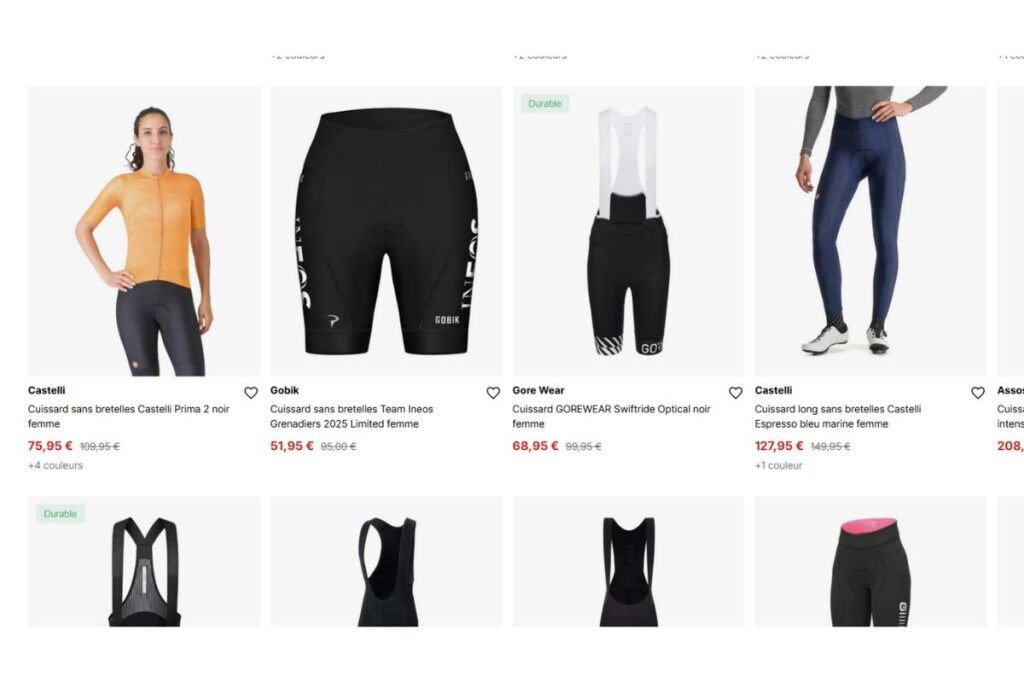Open Cuissard sans bretelles Castelli Prima 2 link
The image size is (1024, 683).
pos(129,417)
